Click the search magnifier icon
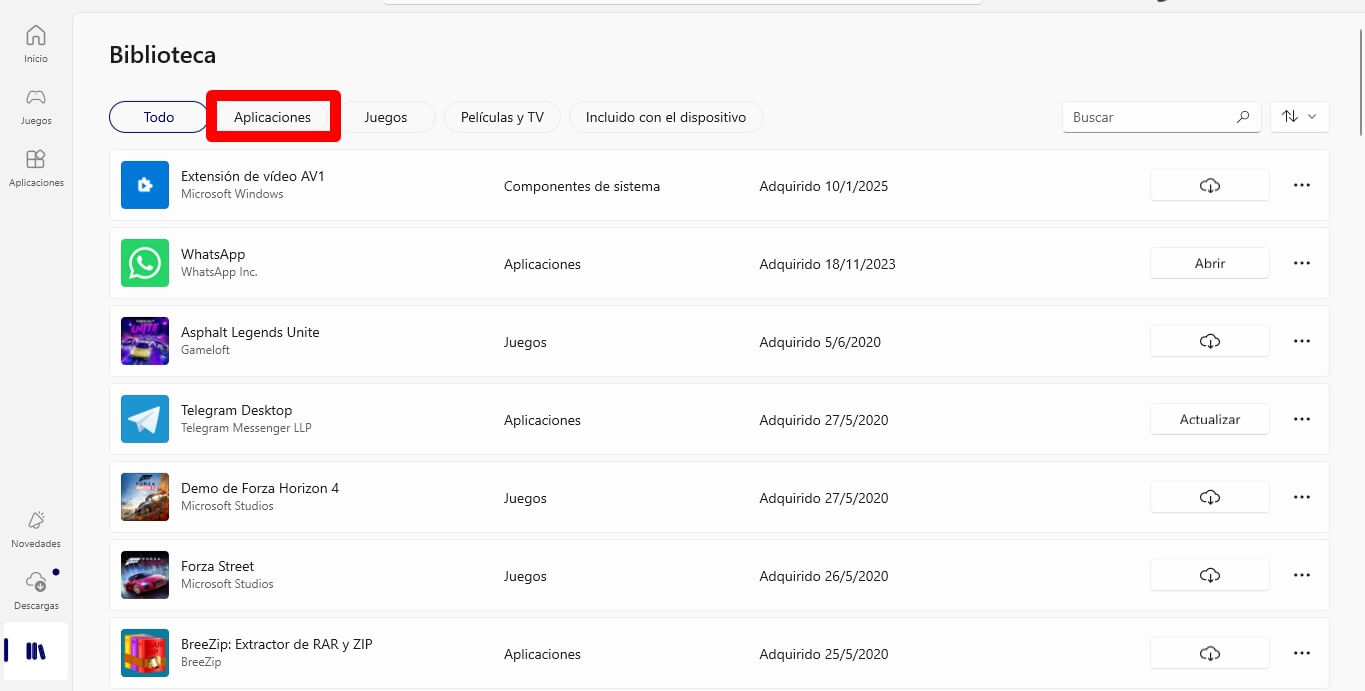The width and height of the screenshot is (1365, 691). 1243,117
